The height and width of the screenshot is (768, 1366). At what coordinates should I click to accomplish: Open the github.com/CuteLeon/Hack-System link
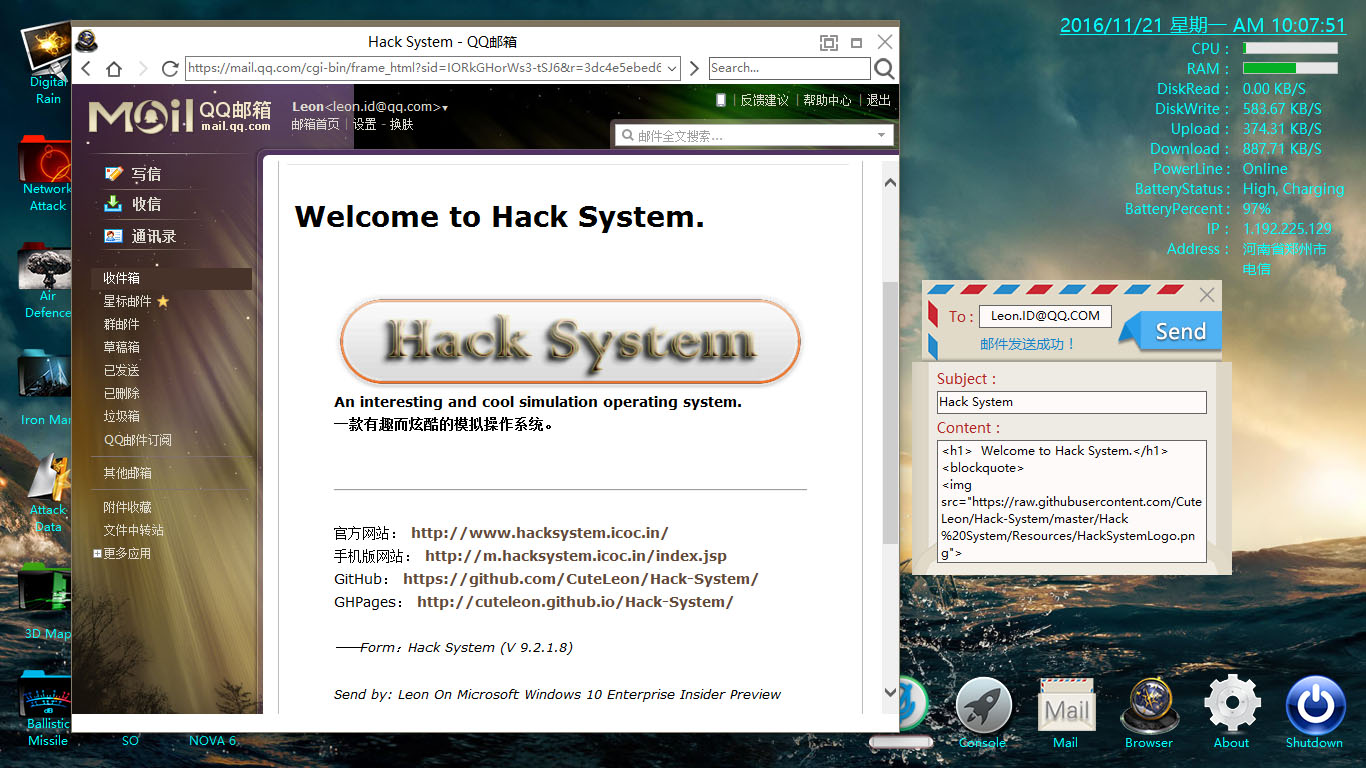tap(581, 579)
